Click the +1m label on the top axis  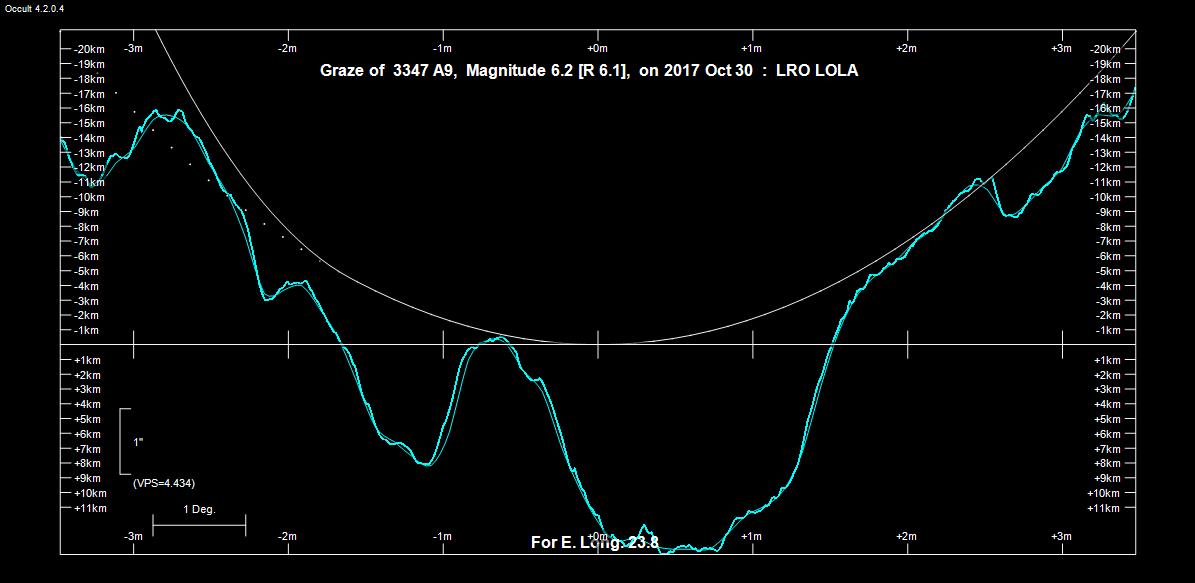click(752, 48)
